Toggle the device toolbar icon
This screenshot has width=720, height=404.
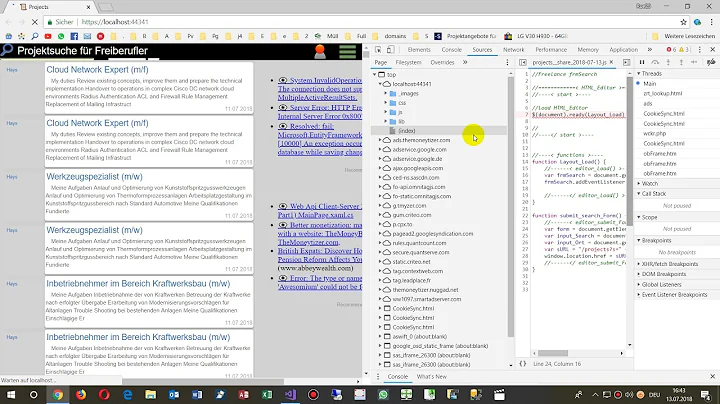click(x=390, y=50)
